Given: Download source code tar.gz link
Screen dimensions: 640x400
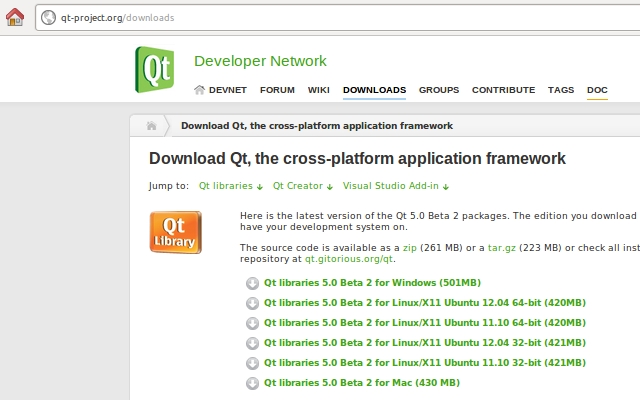Looking at the screenshot, I should (x=502, y=248).
